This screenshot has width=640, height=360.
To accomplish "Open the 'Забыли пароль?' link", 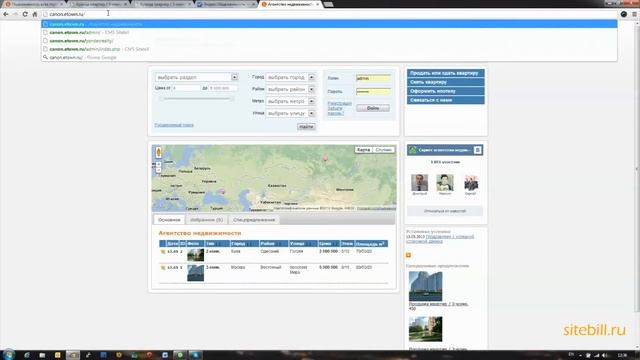I will tap(336, 111).
